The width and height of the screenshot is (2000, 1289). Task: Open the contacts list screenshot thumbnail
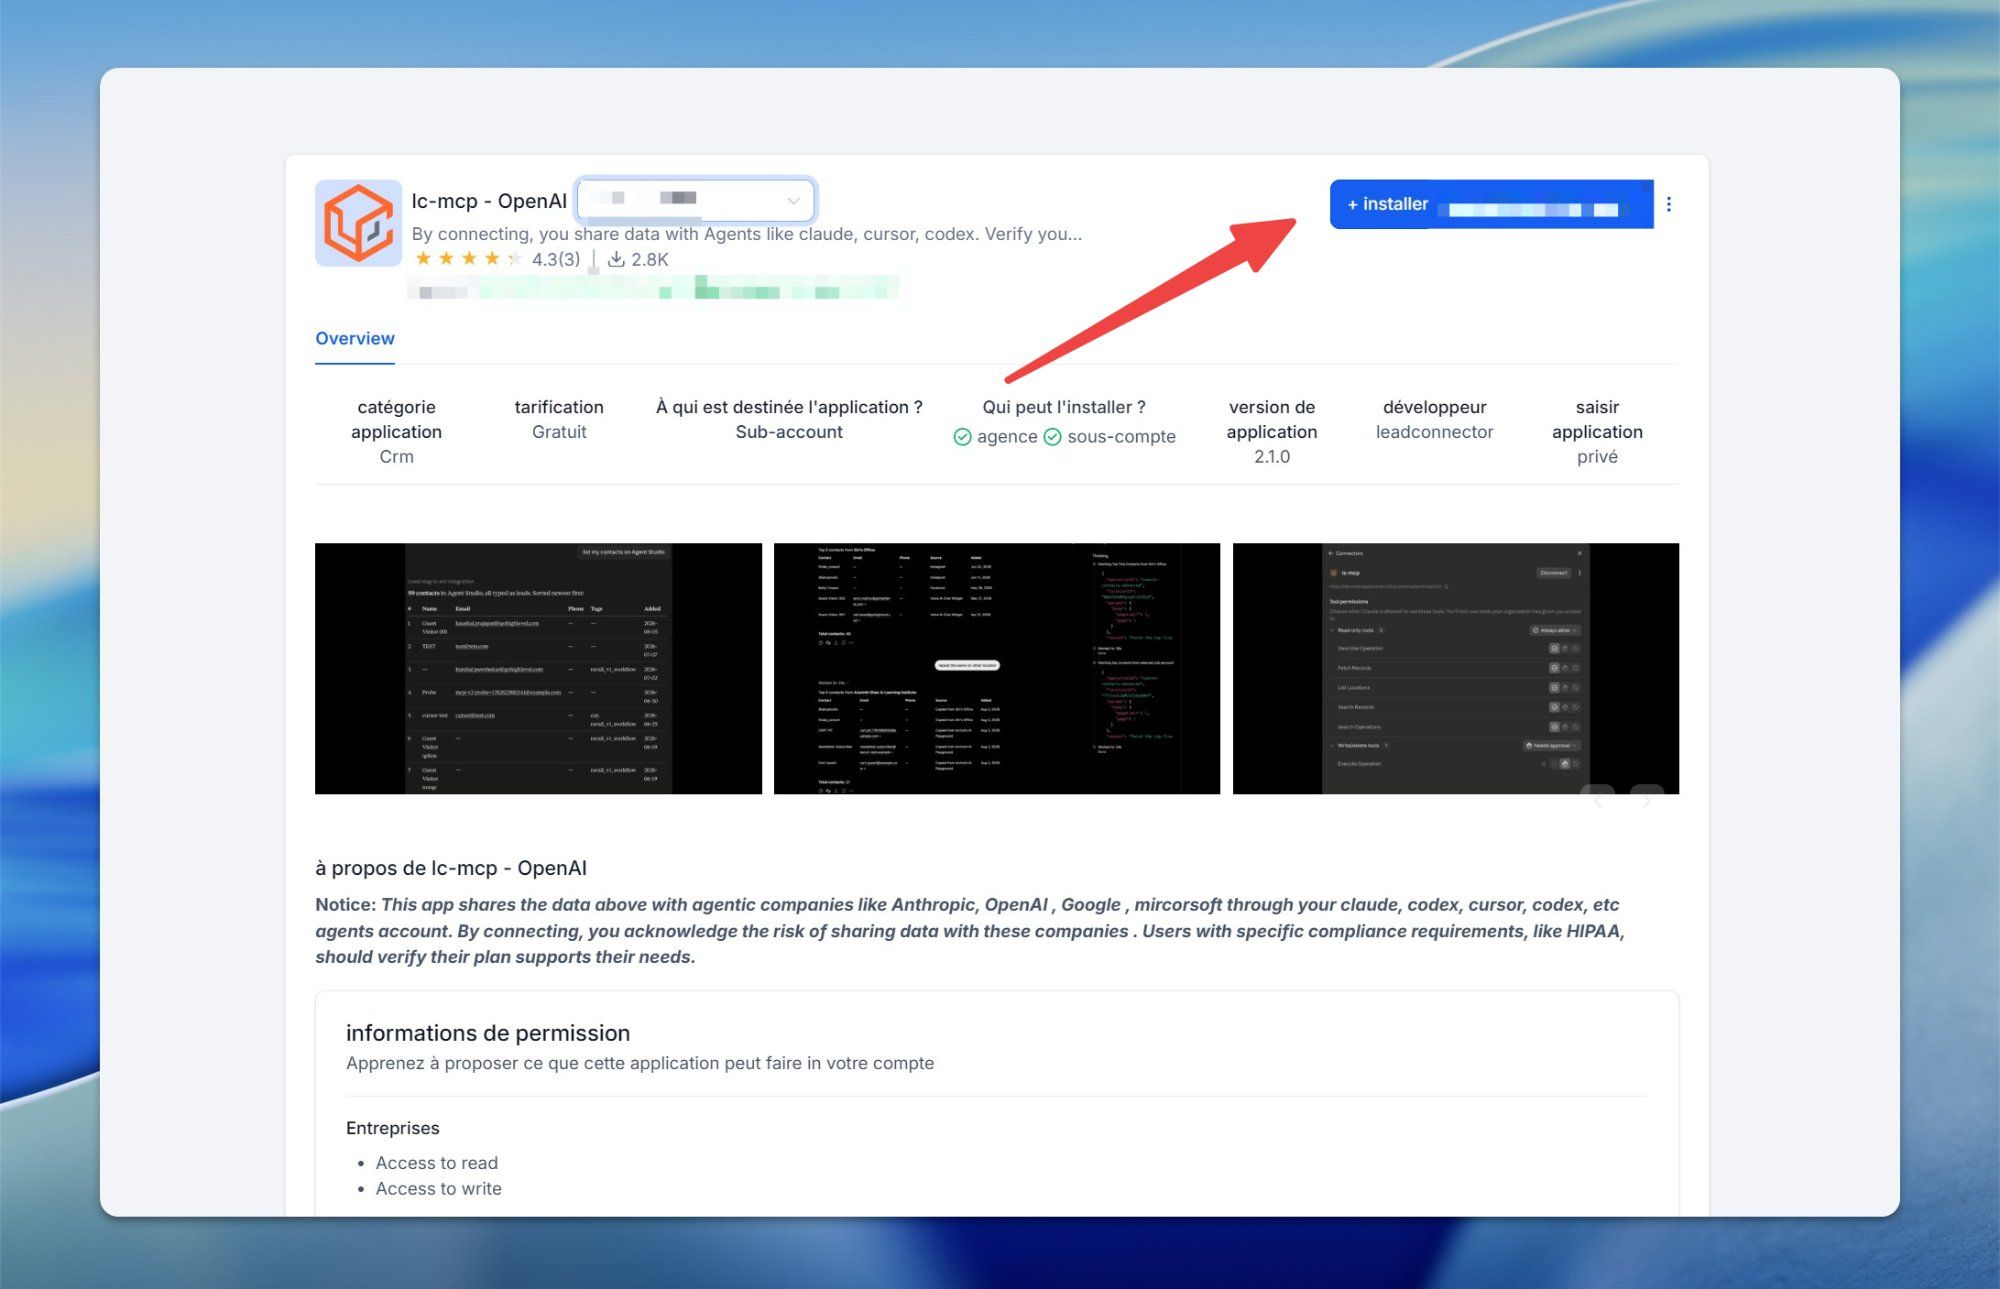[538, 669]
